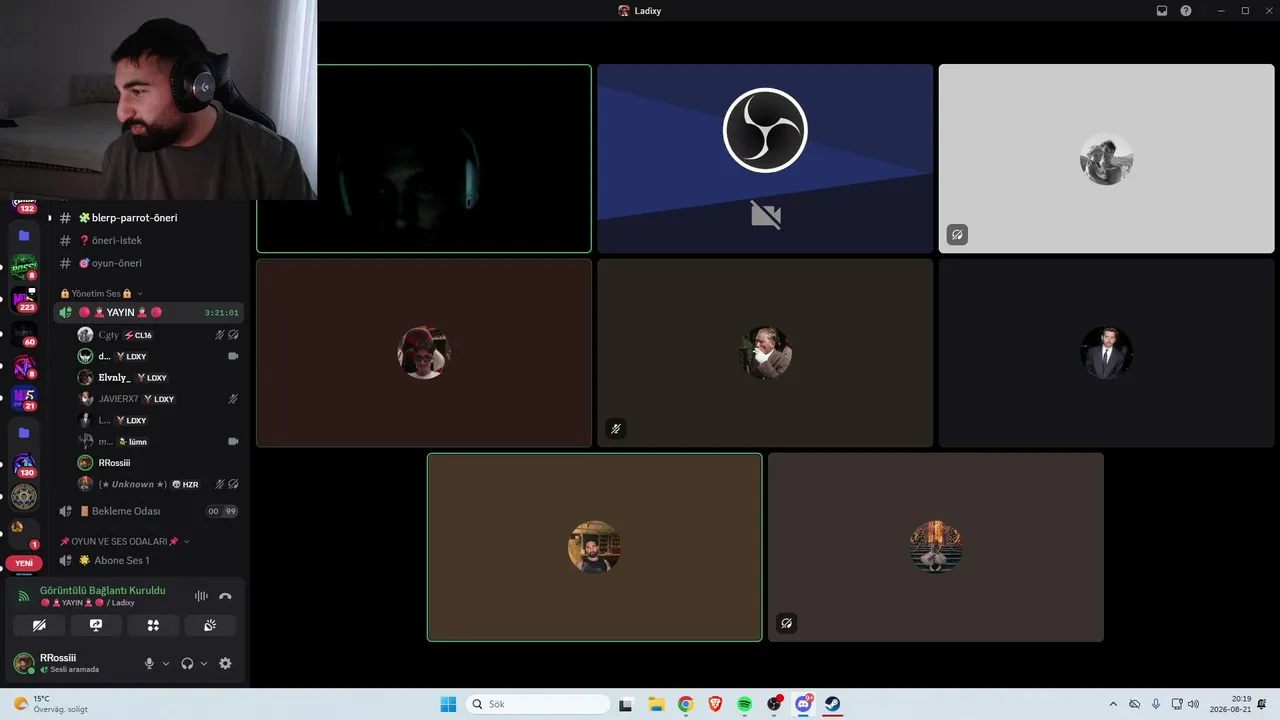The height and width of the screenshot is (720, 1280).
Task: Turn on camera in voice panel
Action: (x=39, y=625)
